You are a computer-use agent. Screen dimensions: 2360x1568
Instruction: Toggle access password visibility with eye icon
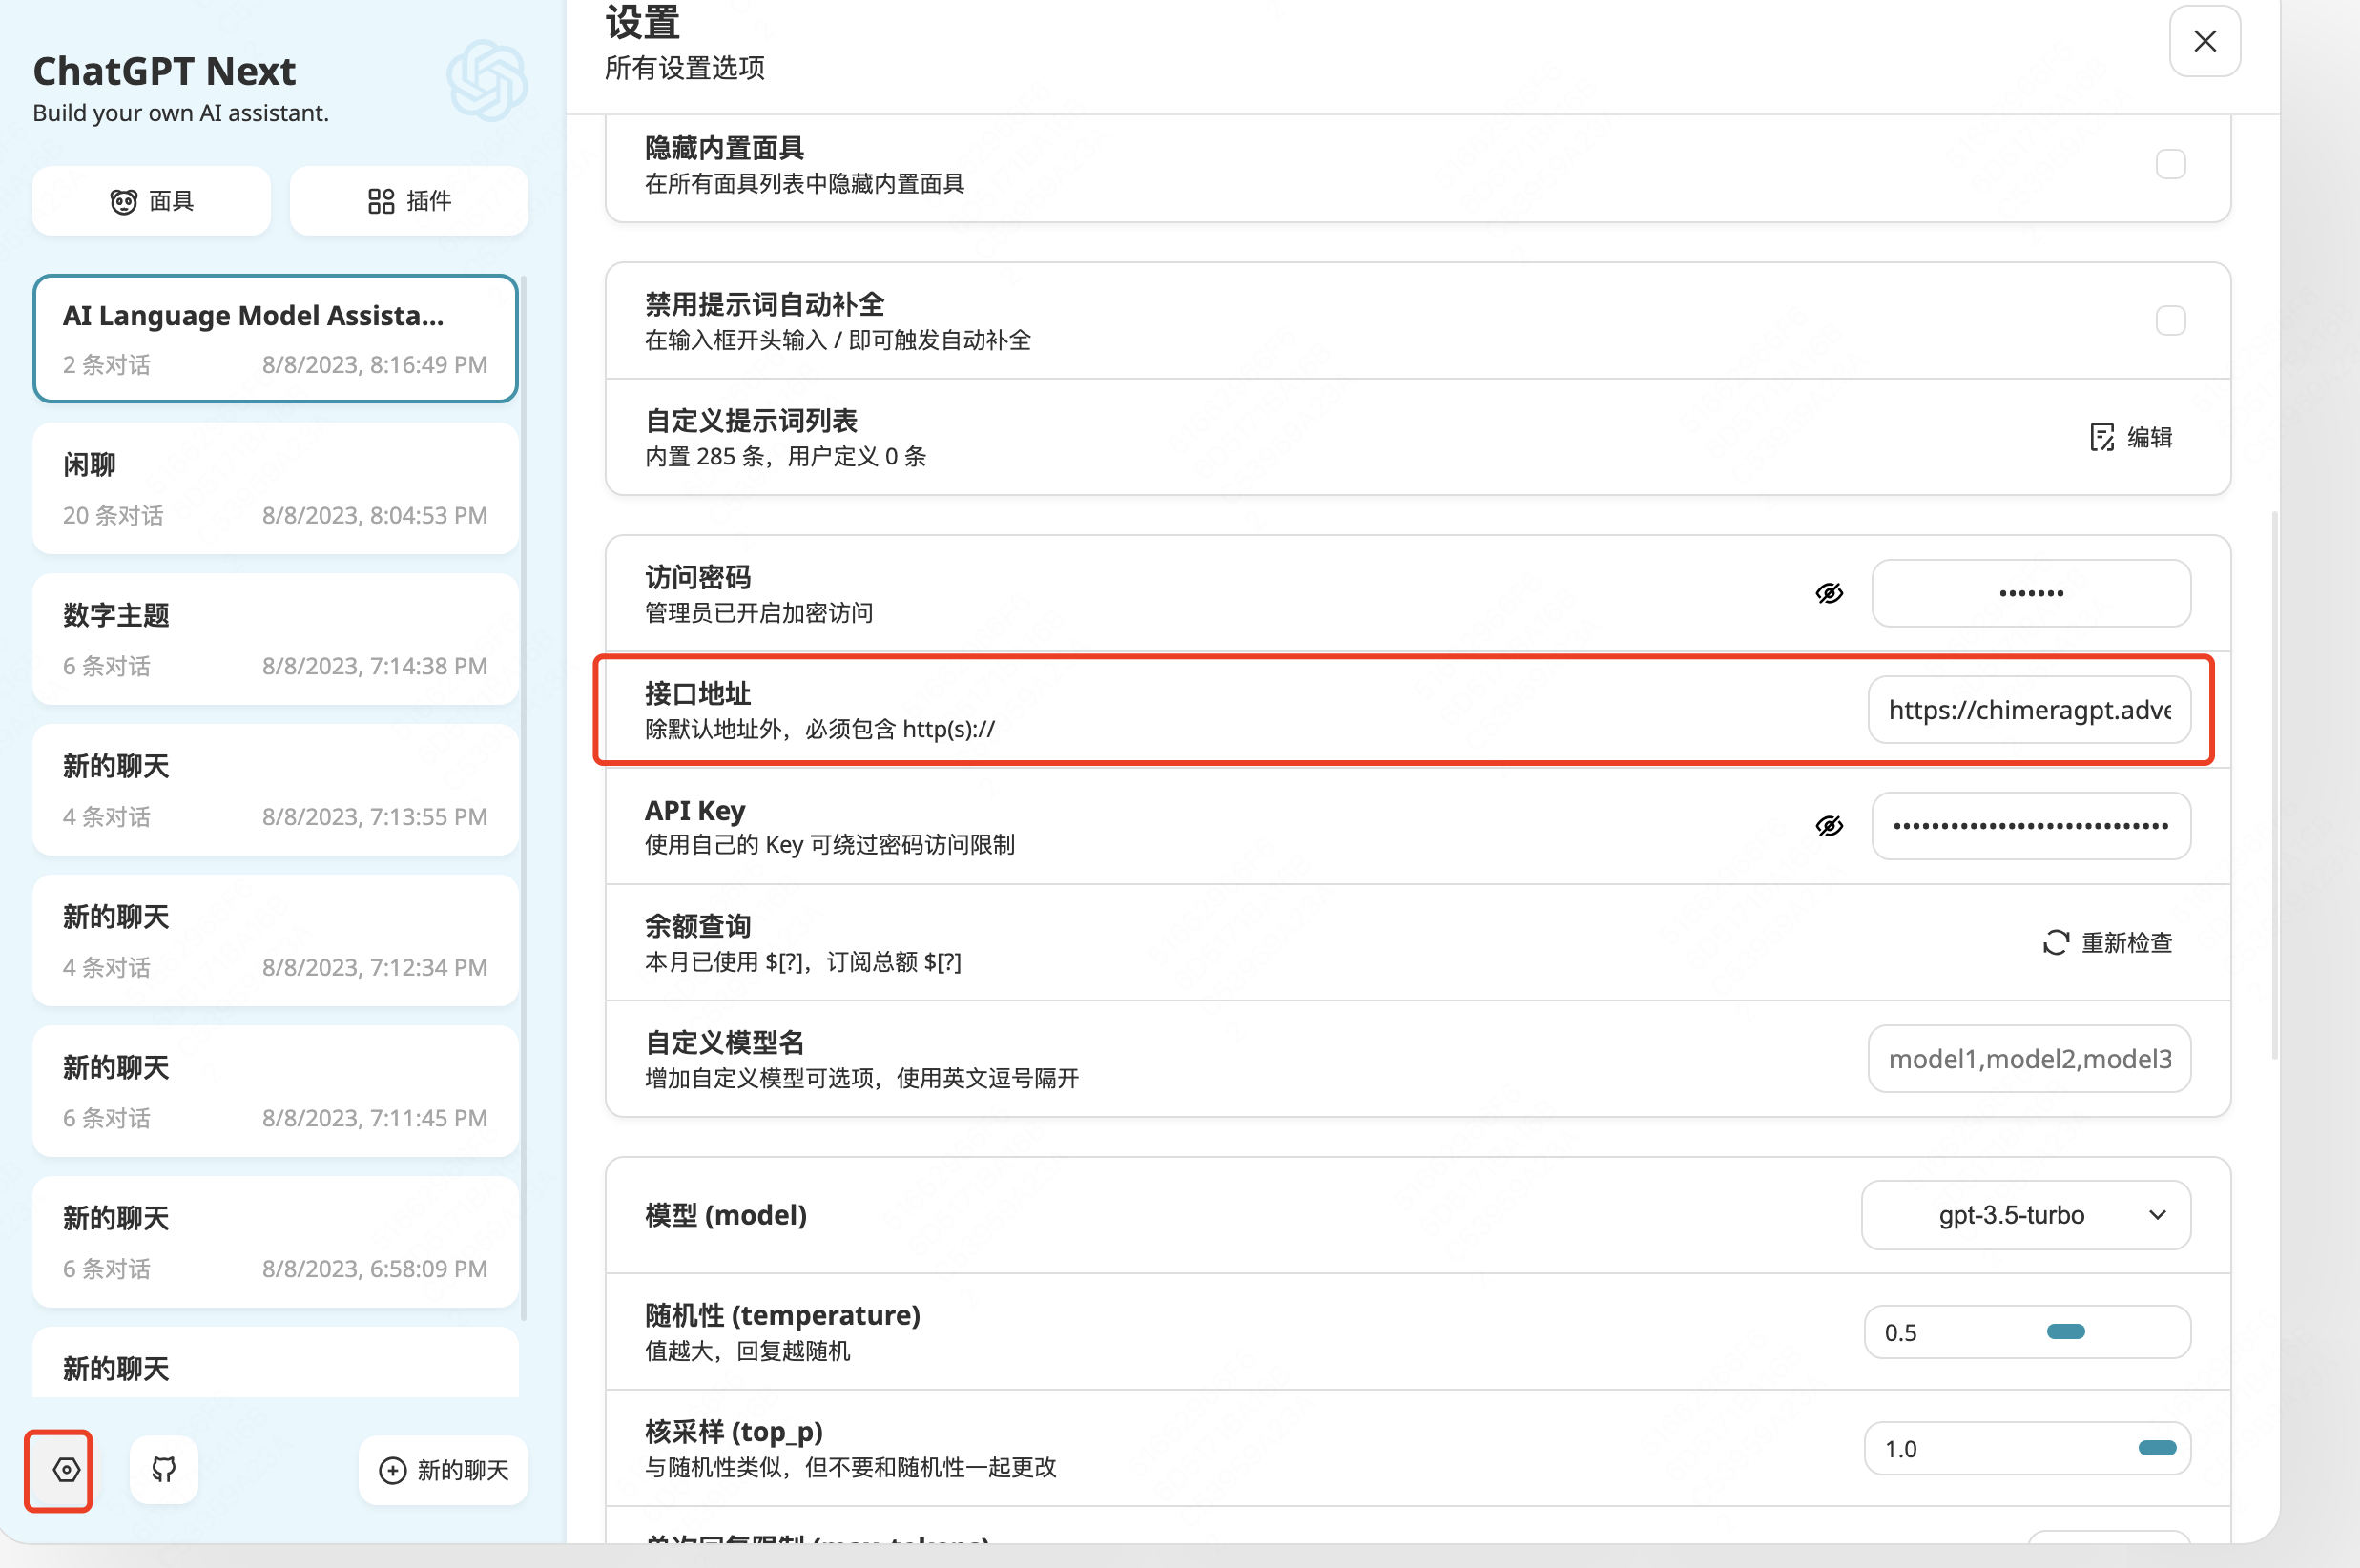pyautogui.click(x=1829, y=593)
